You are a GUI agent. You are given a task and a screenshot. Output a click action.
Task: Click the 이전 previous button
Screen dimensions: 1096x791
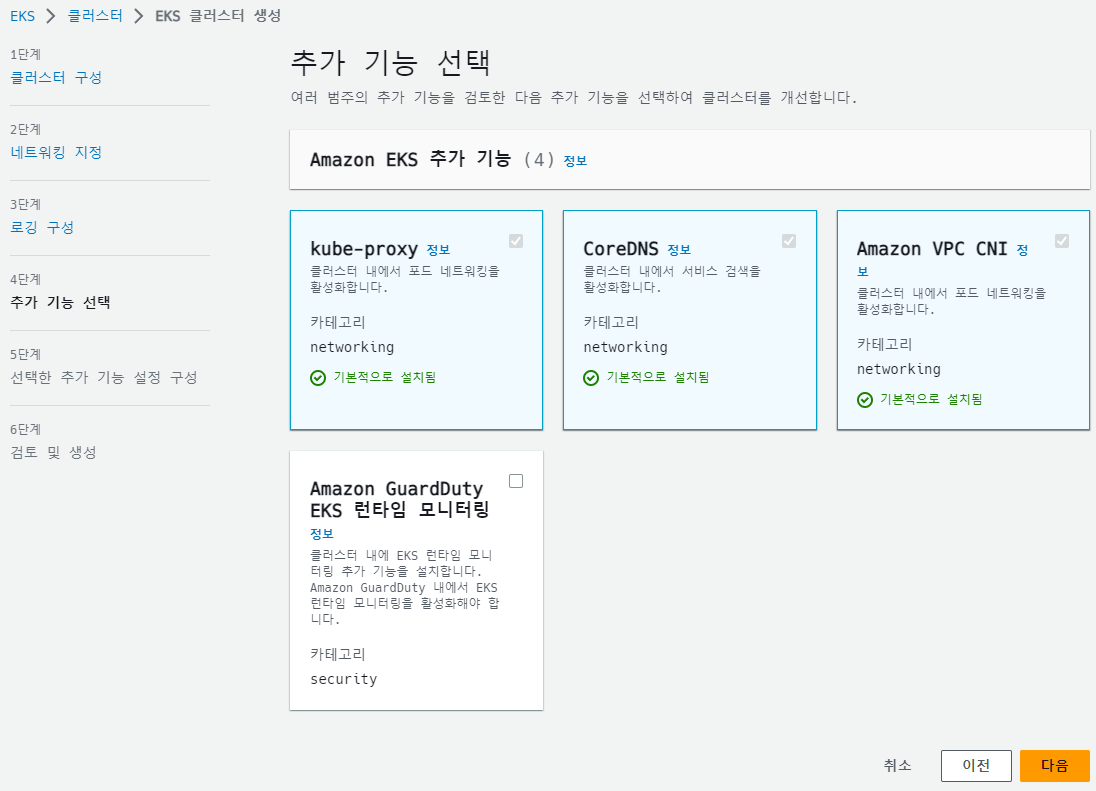(x=976, y=766)
